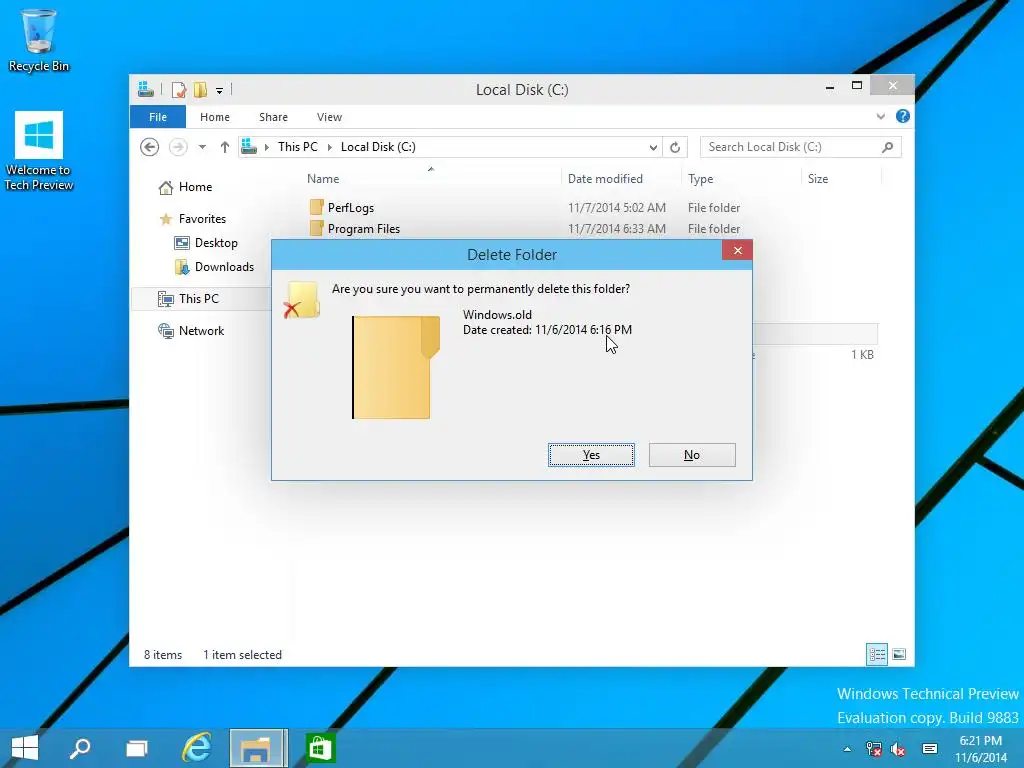
Task: Sort by the Size column header
Action: [818, 179]
